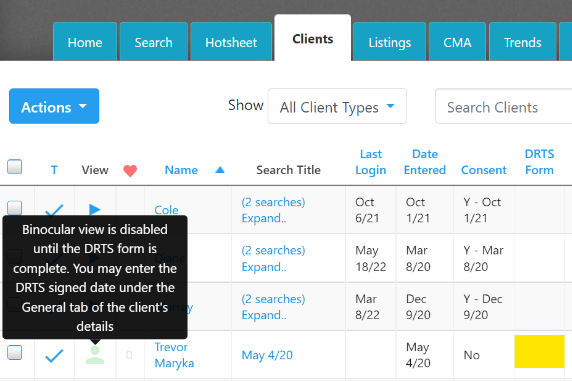Click the May 18/22 last login cell
This screenshot has width=572, height=381.
click(371, 259)
